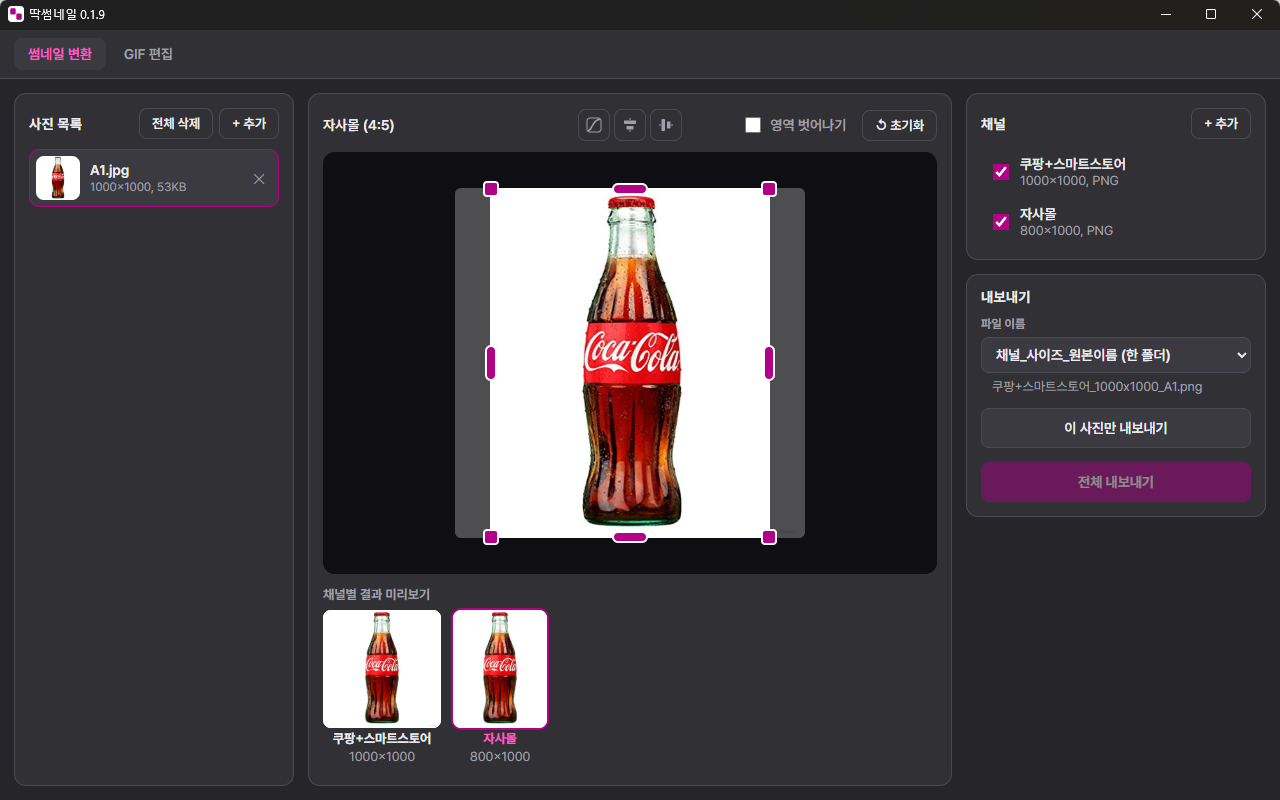
Task: Click the bottom edge crop handle
Action: [630, 537]
